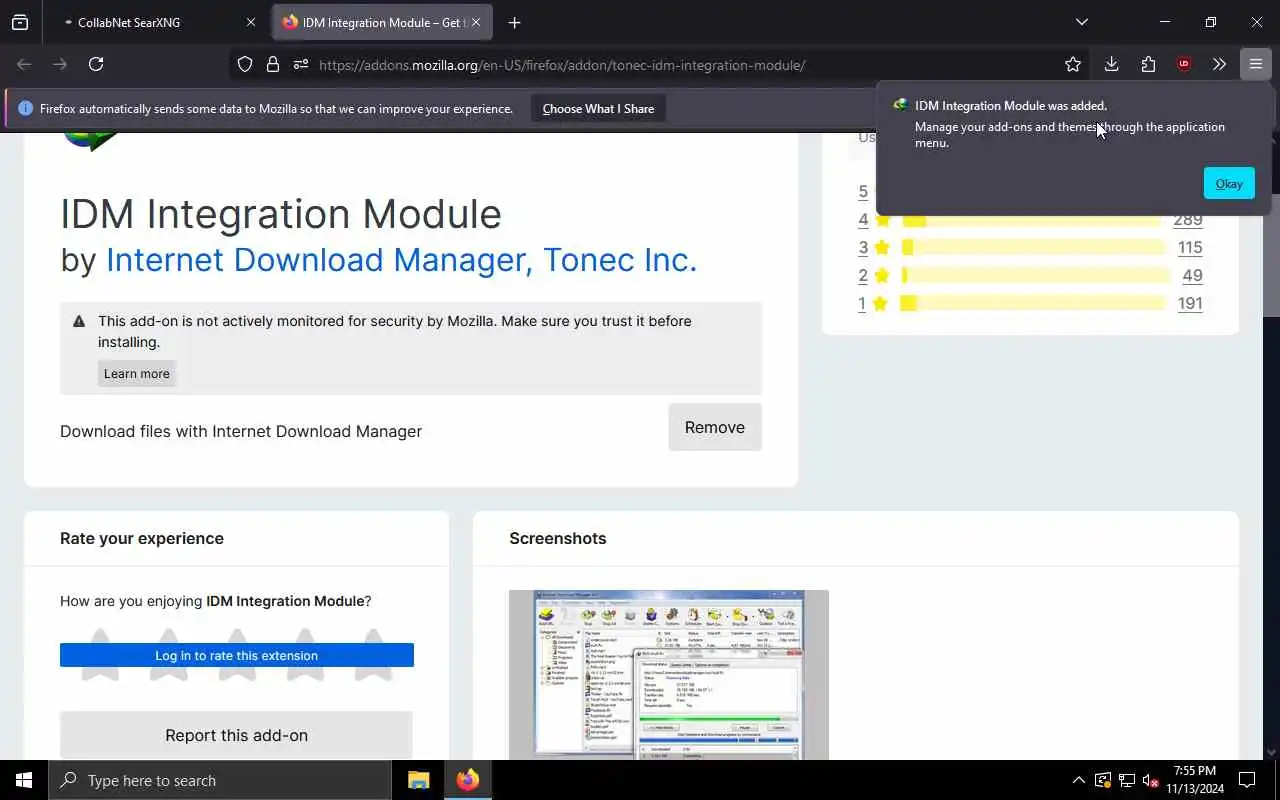This screenshot has width=1280, height=800.
Task: Click Okay in add-on added popup
Action: tap(1229, 183)
